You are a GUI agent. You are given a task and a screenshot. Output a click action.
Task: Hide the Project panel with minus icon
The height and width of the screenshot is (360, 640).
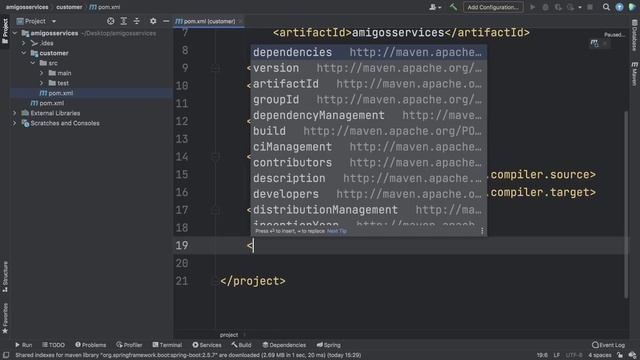(166, 21)
